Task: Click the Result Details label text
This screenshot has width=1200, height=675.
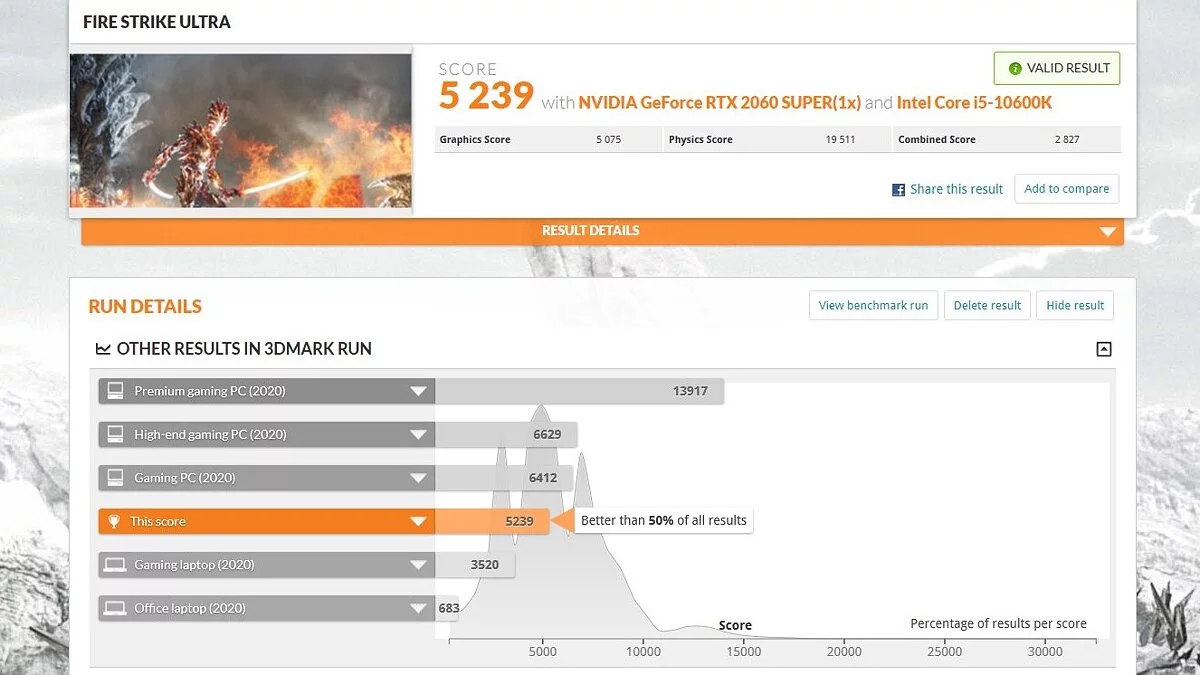Action: pos(590,230)
